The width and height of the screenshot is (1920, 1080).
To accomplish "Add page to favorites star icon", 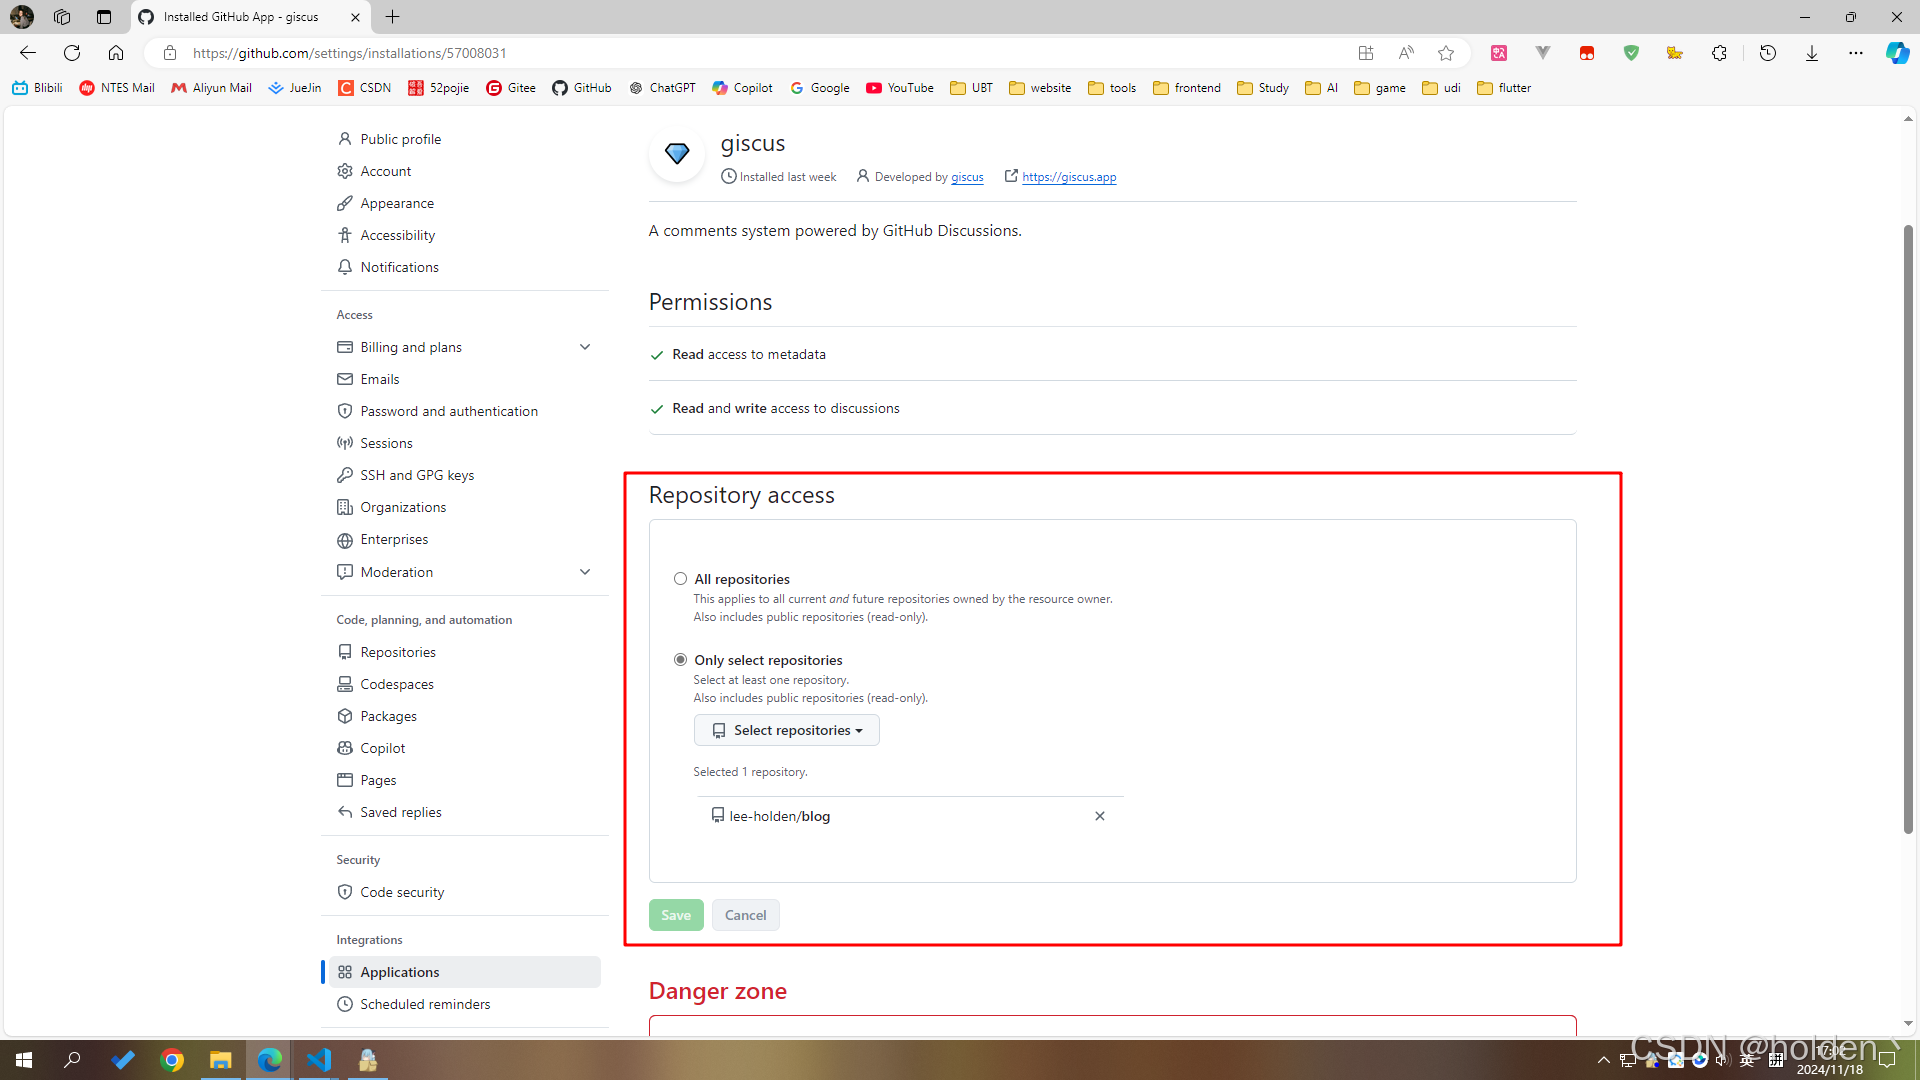I will 1446,53.
